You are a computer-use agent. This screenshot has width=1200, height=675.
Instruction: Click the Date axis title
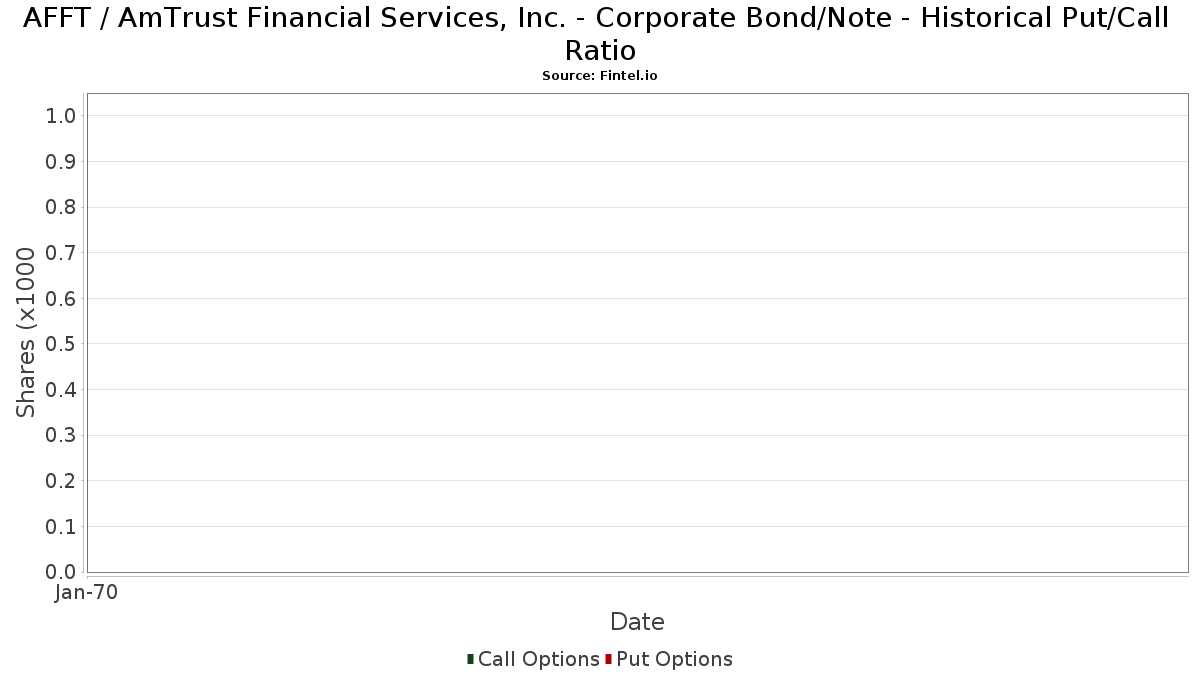[x=637, y=622]
